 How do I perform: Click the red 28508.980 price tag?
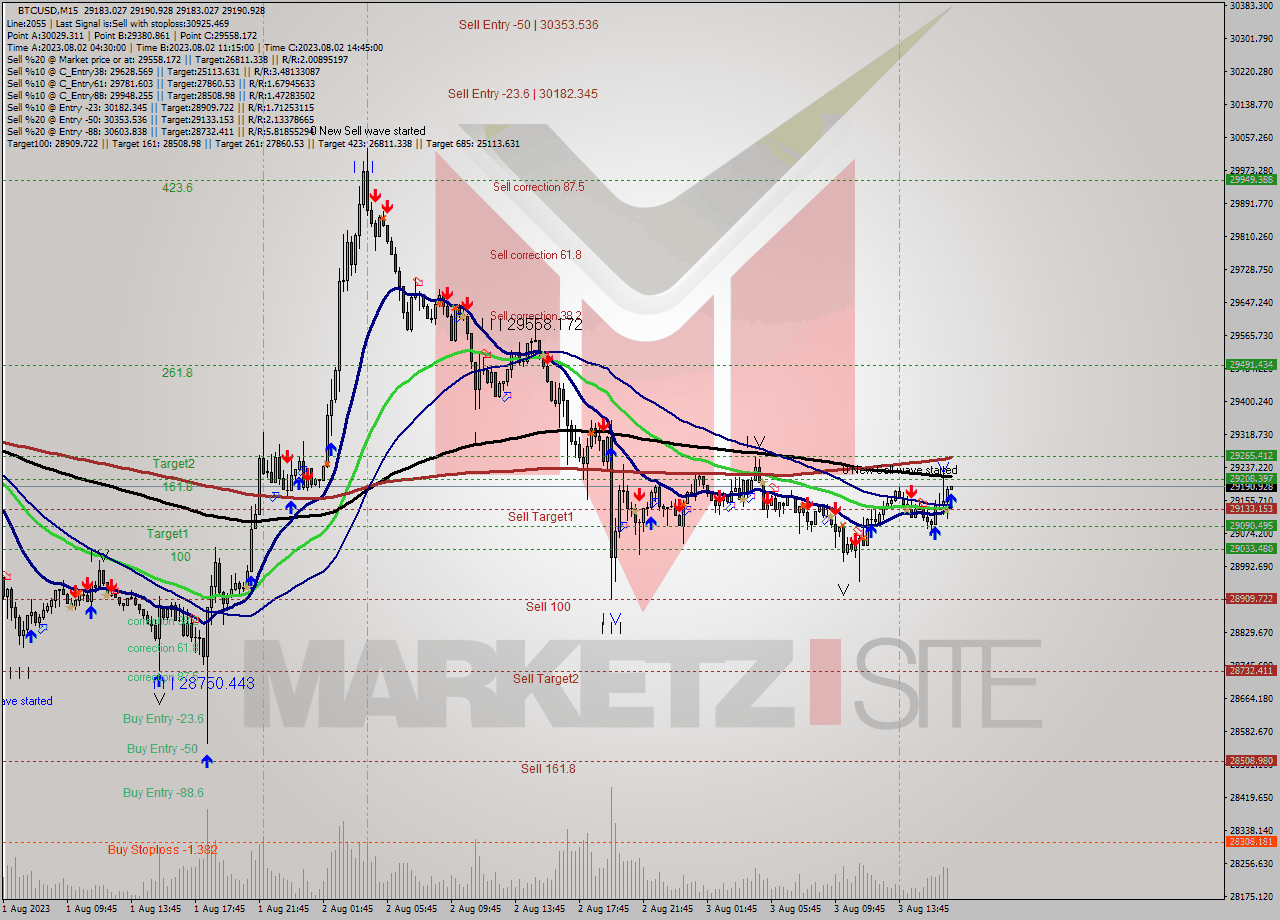[x=1250, y=760]
